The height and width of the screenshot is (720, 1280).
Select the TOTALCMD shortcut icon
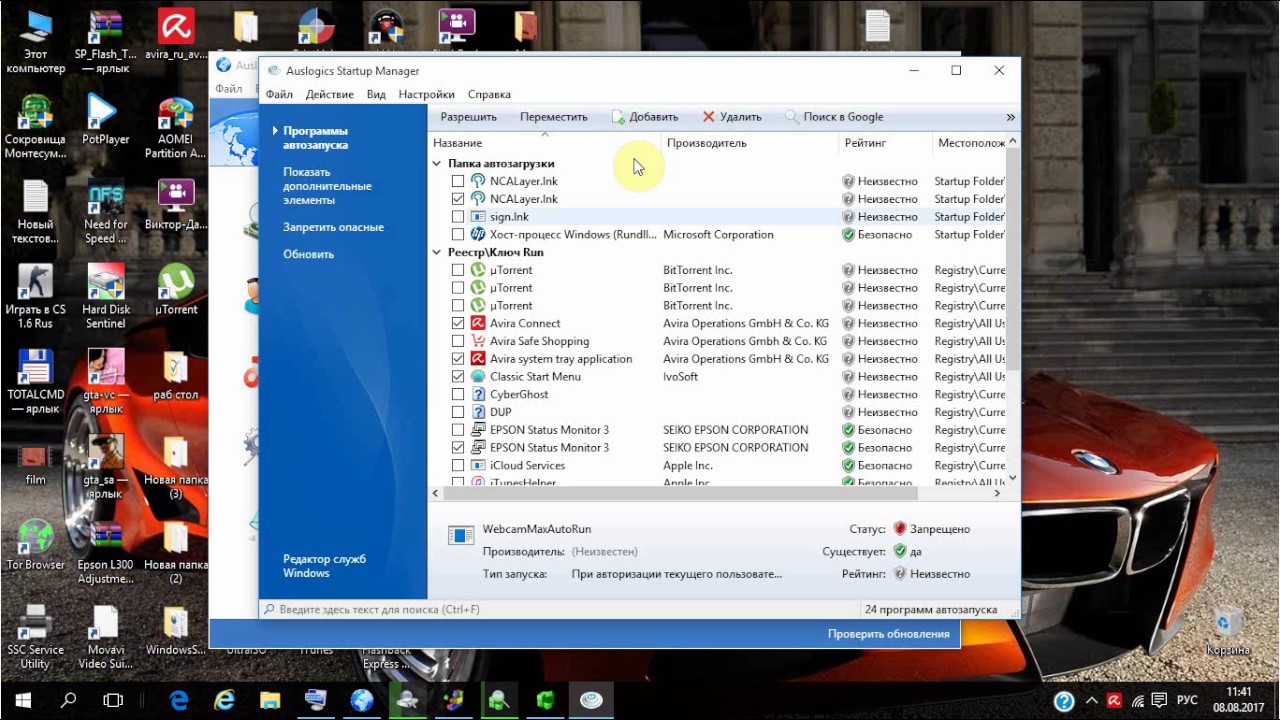click(x=35, y=382)
